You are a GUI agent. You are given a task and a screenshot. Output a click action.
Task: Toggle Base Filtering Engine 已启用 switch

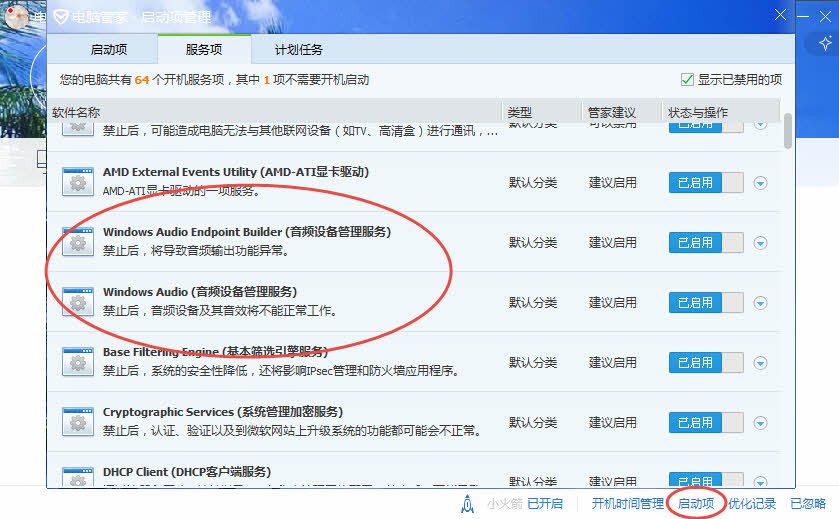pyautogui.click(x=706, y=362)
